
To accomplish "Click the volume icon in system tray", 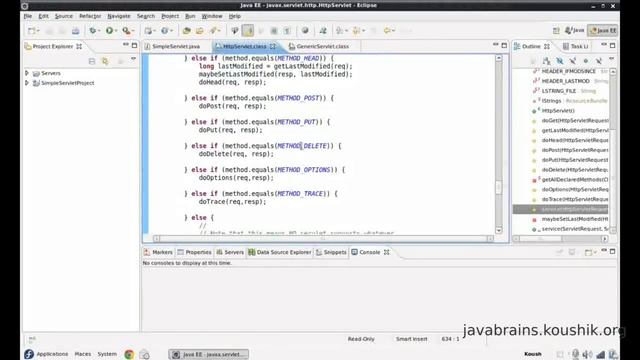I will 587,354.
